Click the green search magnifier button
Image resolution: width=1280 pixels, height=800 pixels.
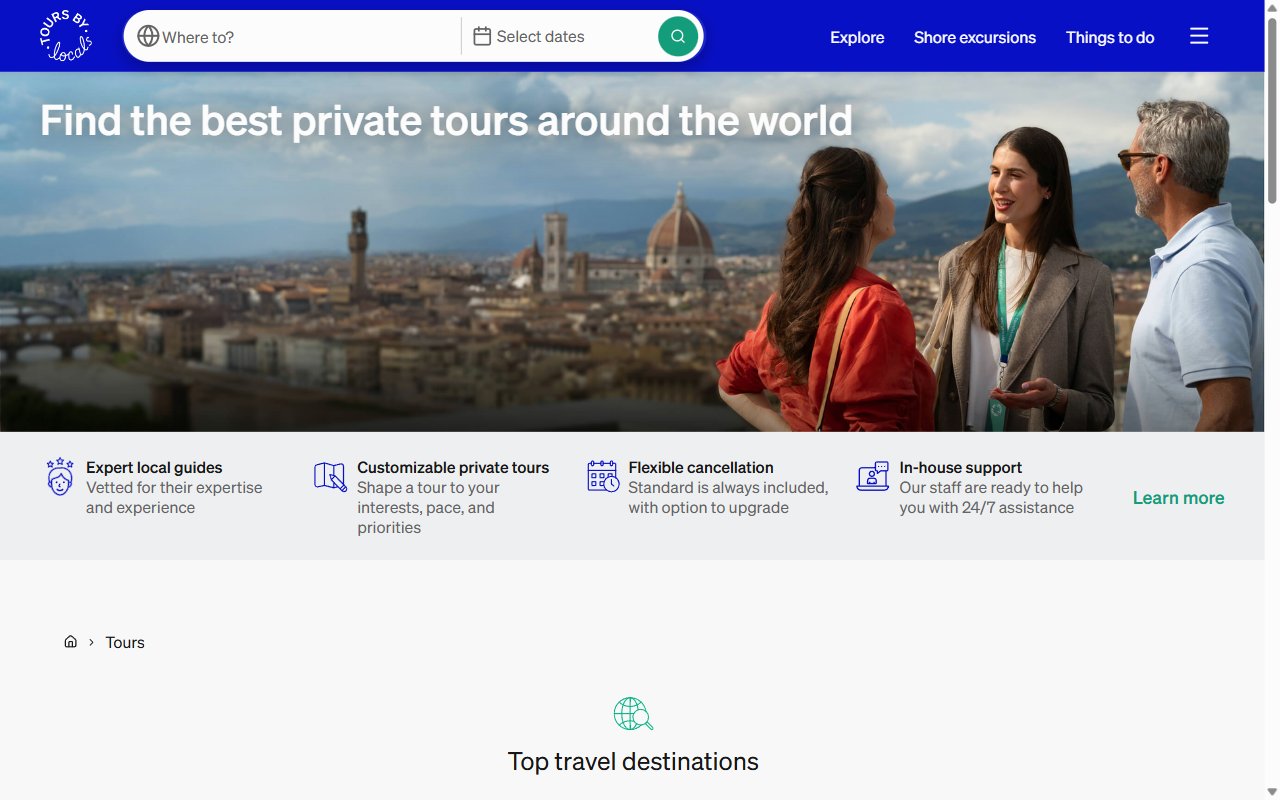[678, 36]
